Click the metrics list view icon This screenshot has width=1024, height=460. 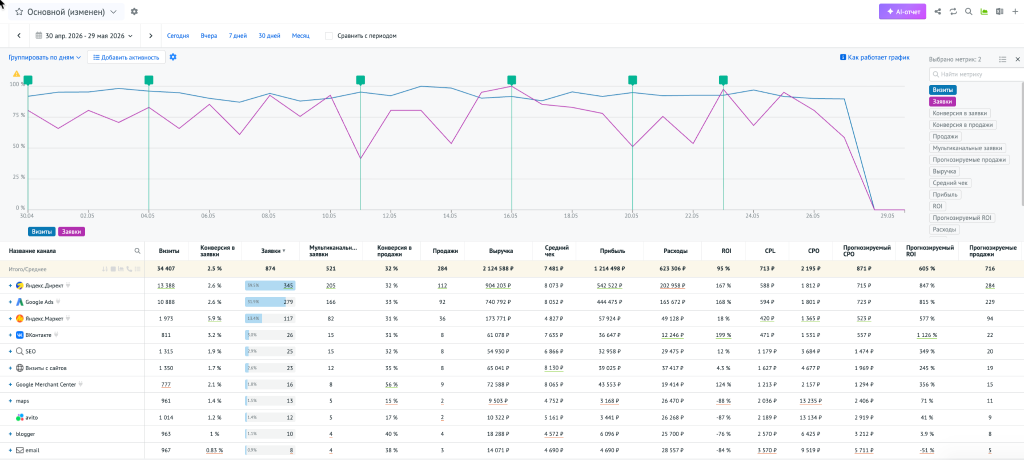[1002, 59]
